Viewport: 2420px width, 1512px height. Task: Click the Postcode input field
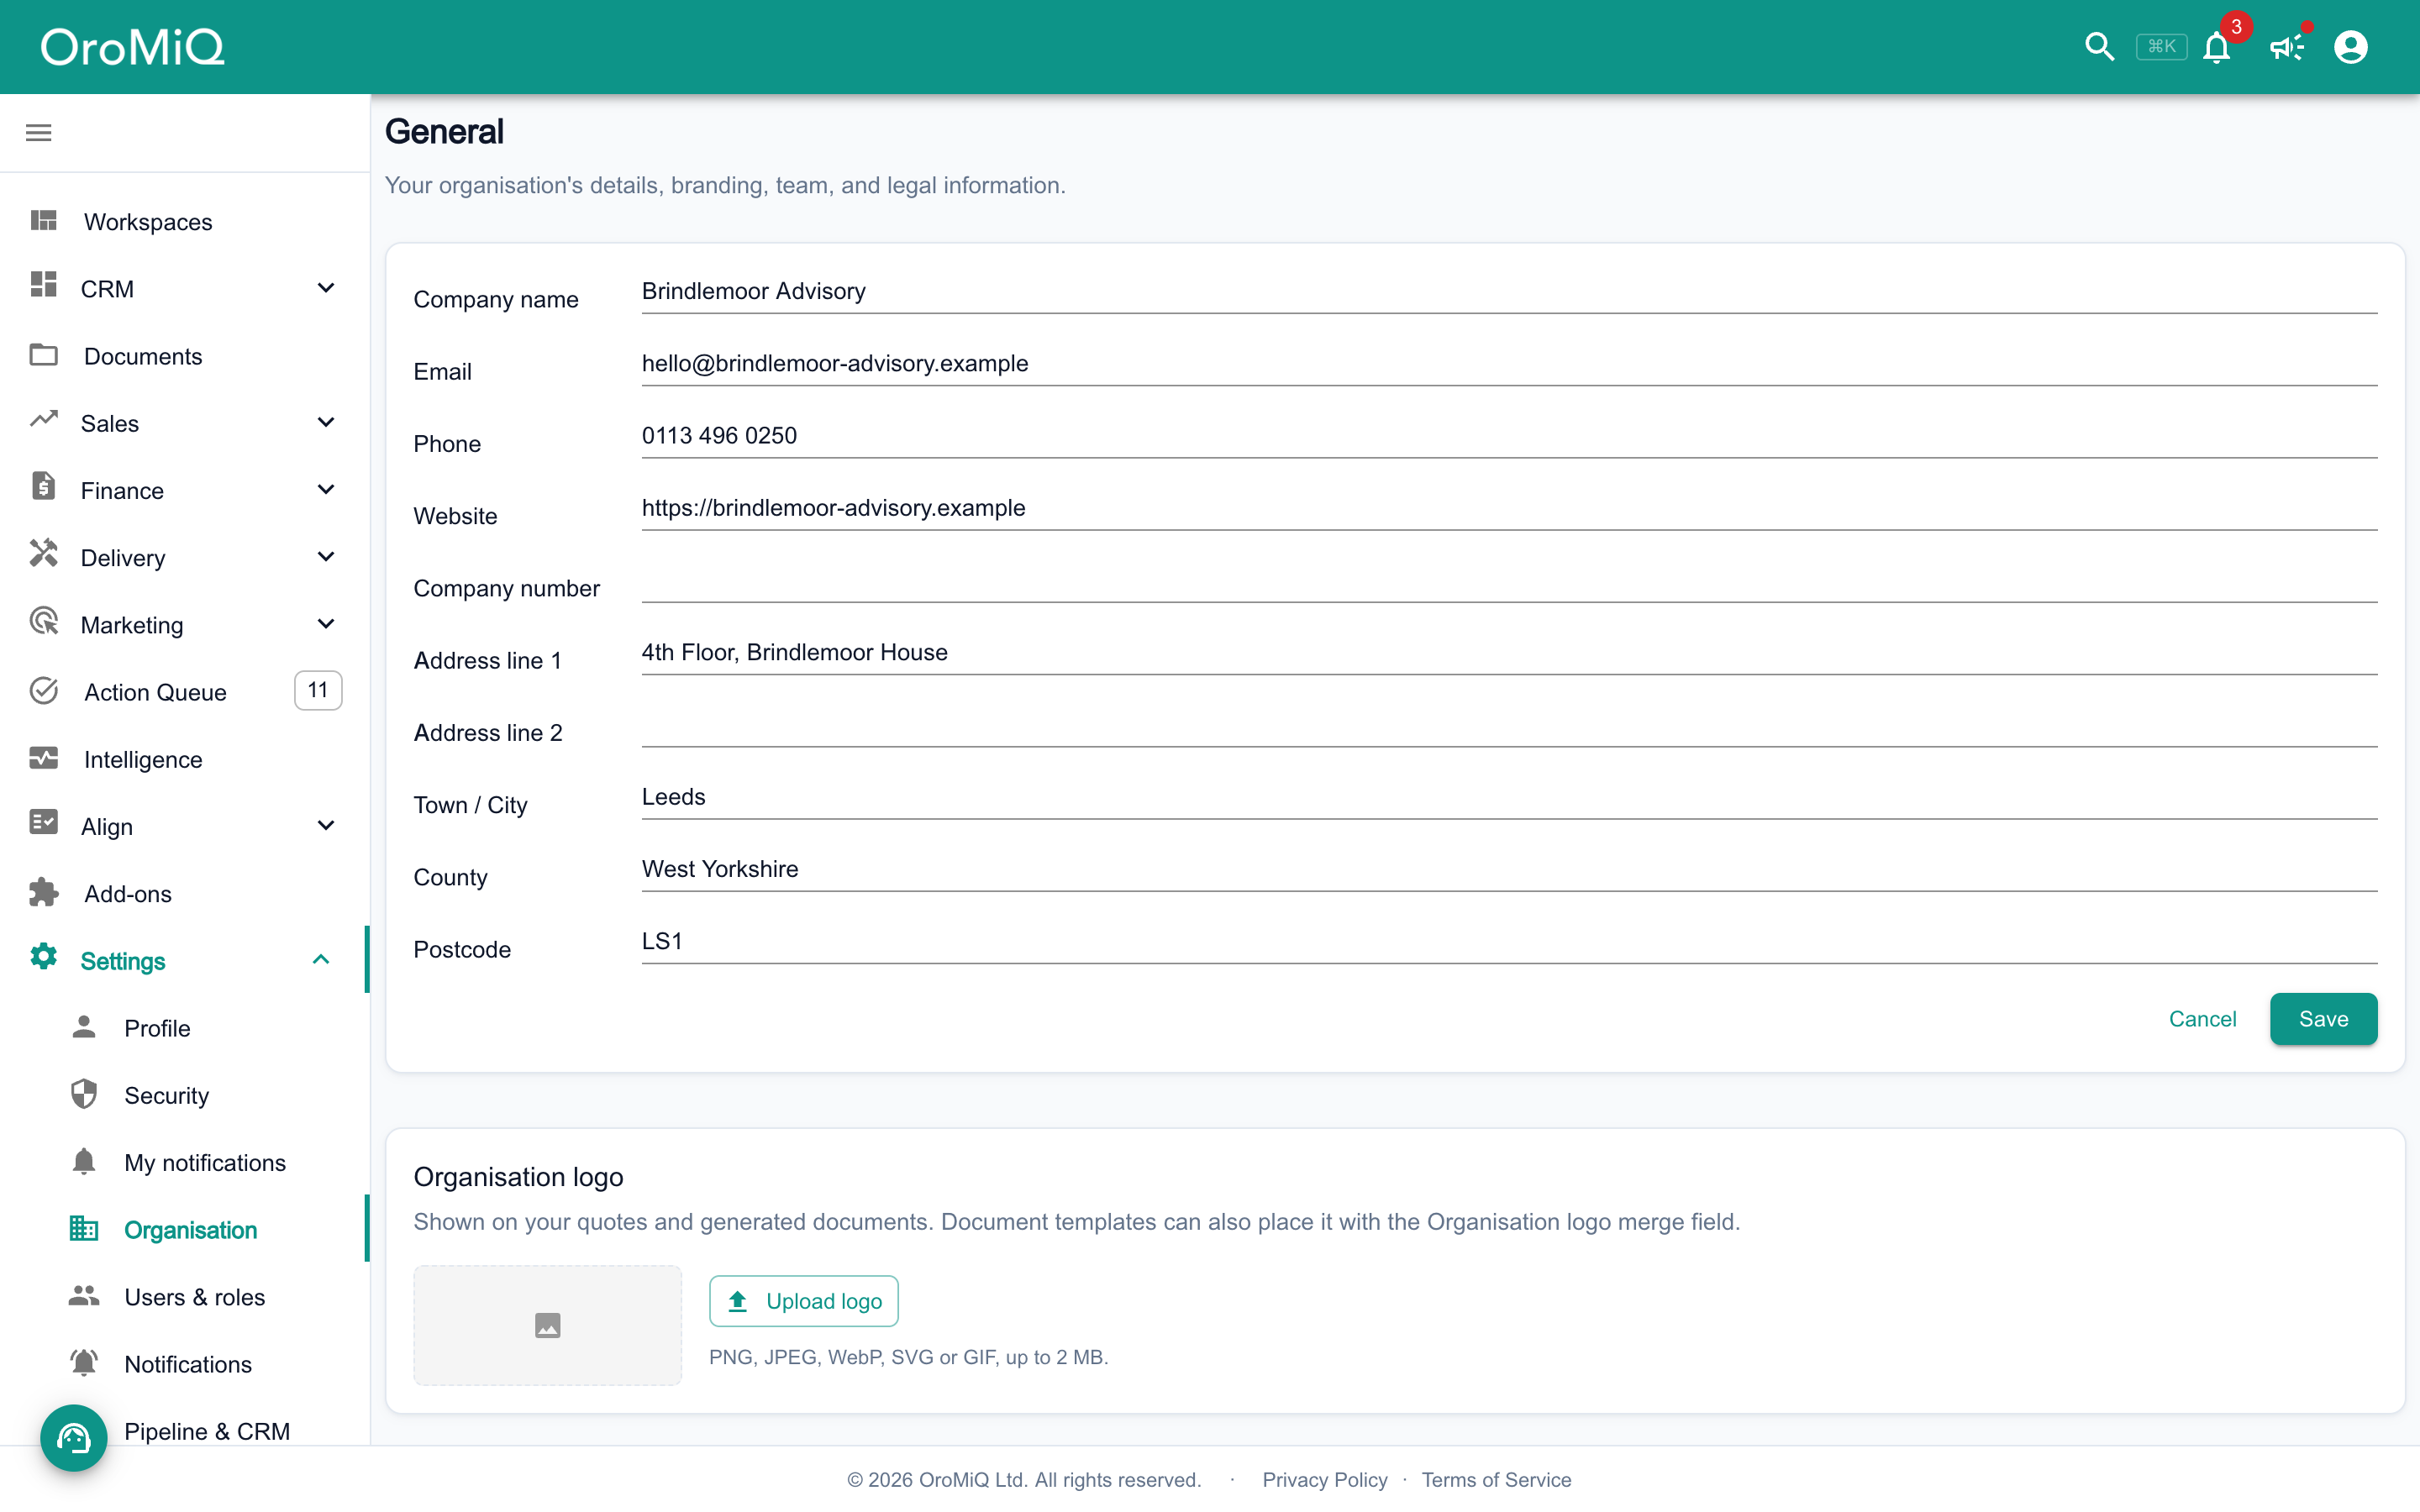tap(1509, 941)
